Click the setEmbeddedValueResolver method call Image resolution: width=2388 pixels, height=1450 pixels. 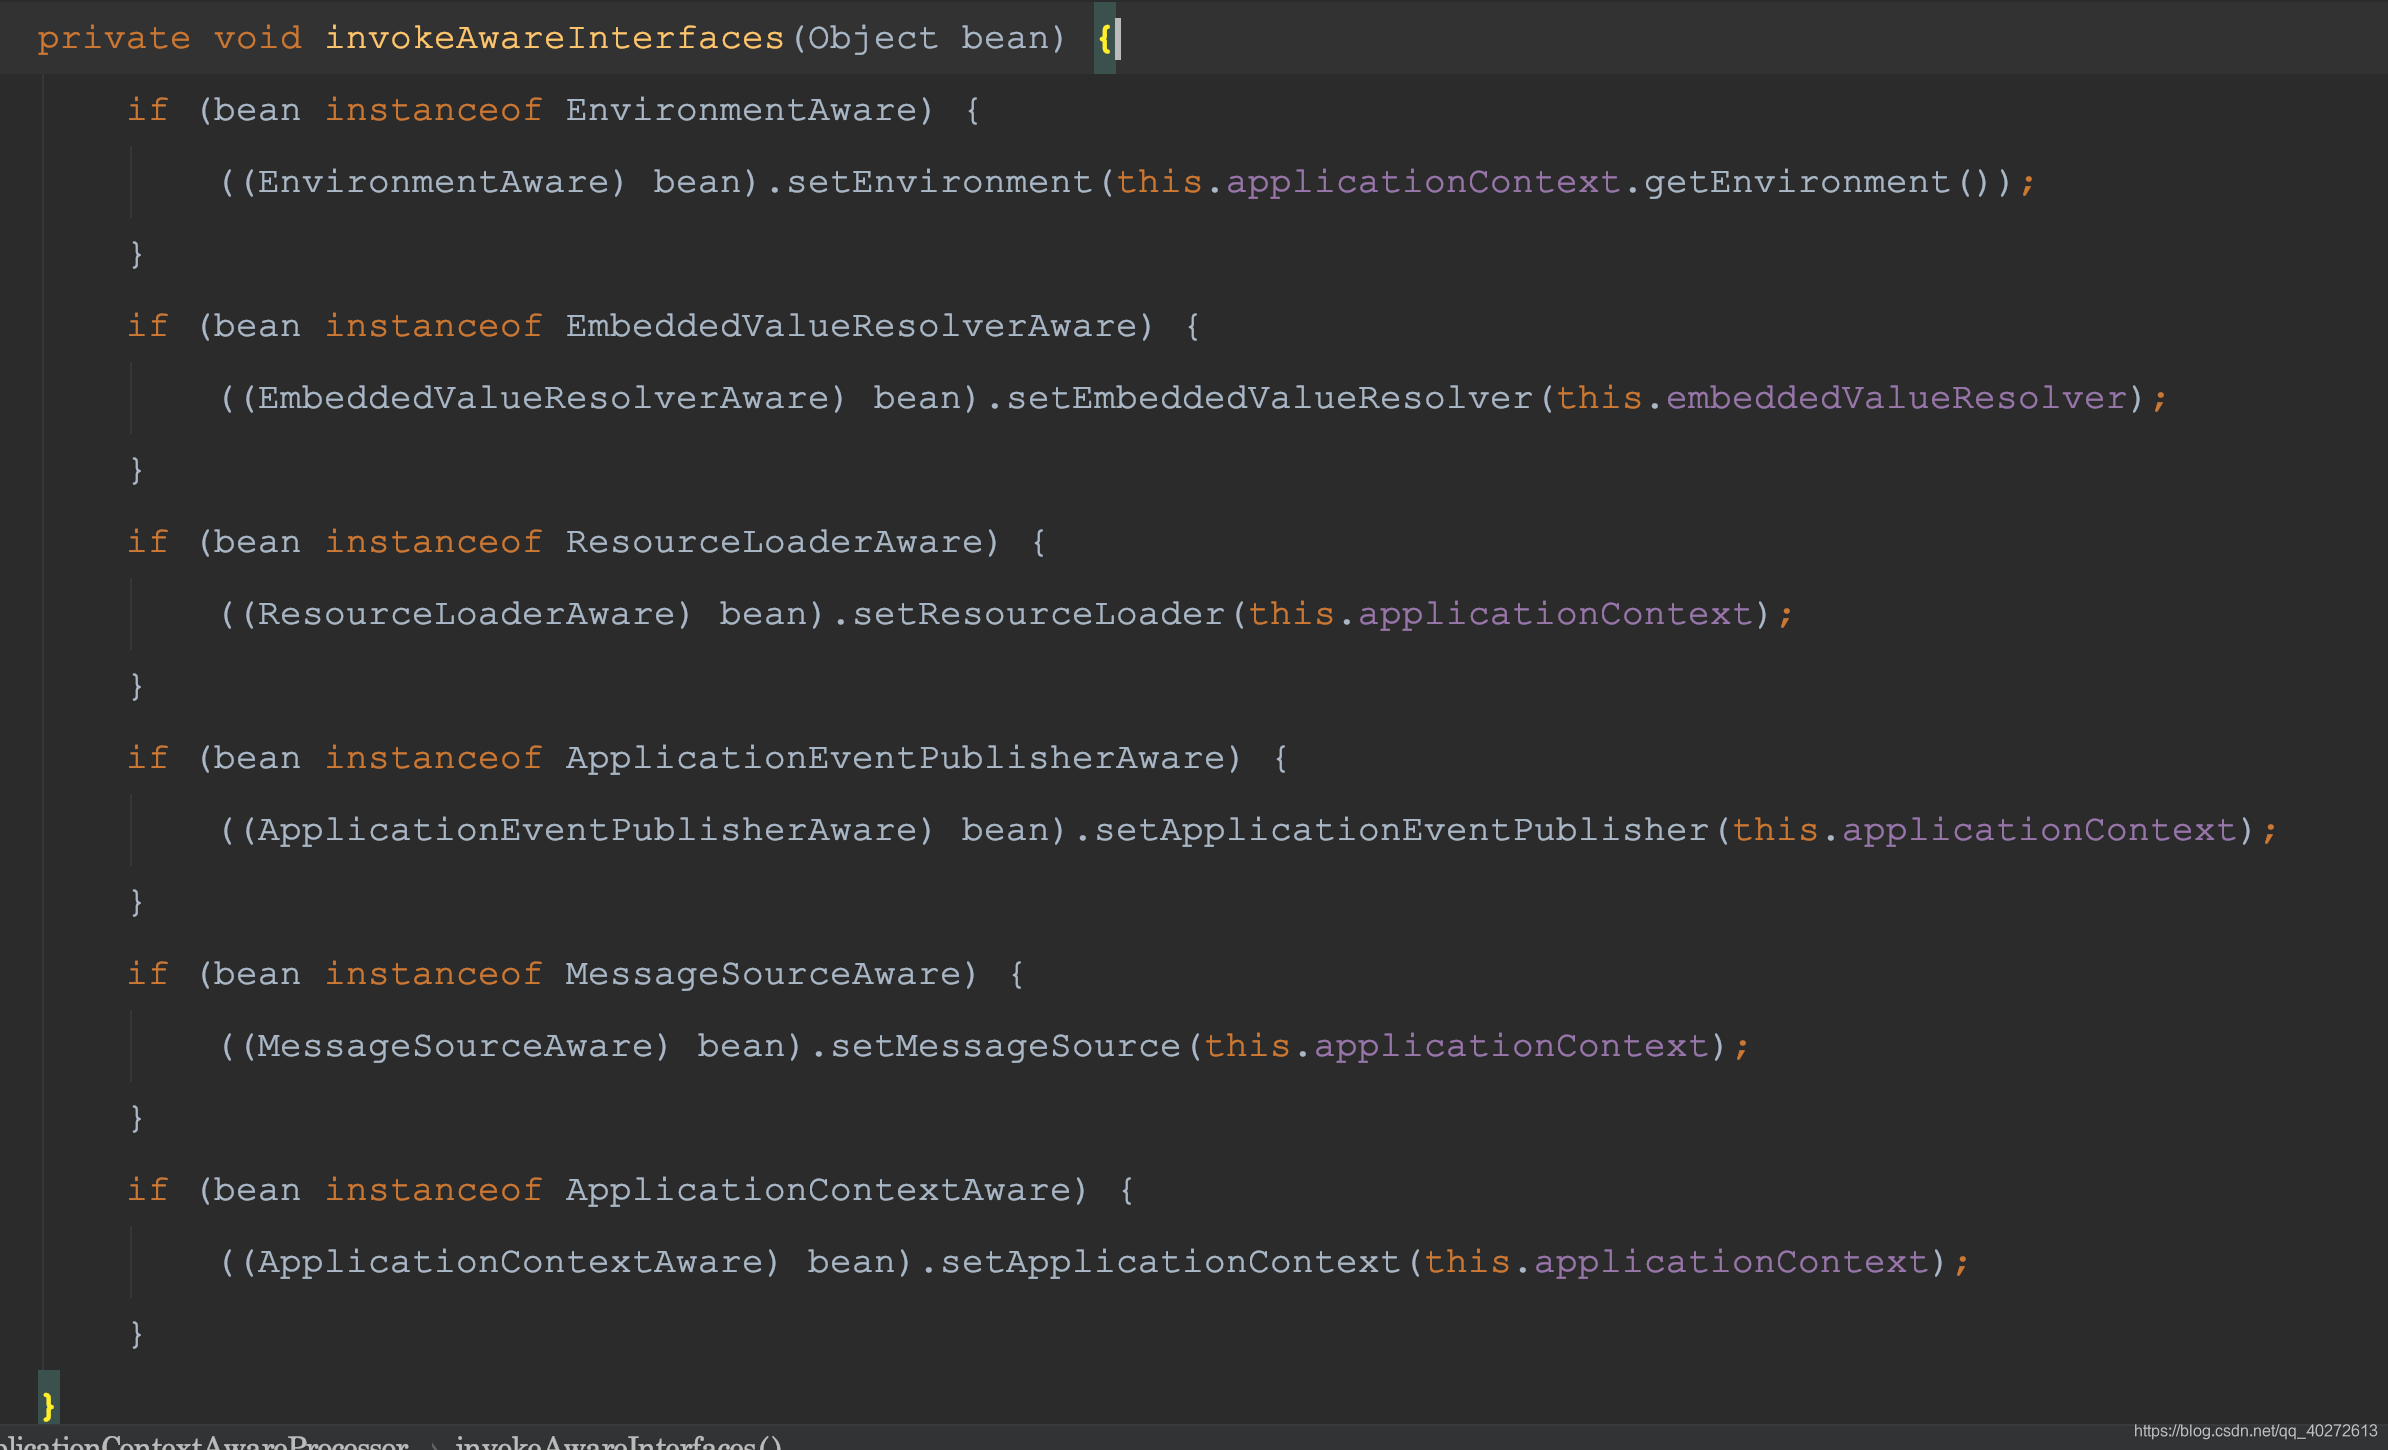coord(1270,398)
